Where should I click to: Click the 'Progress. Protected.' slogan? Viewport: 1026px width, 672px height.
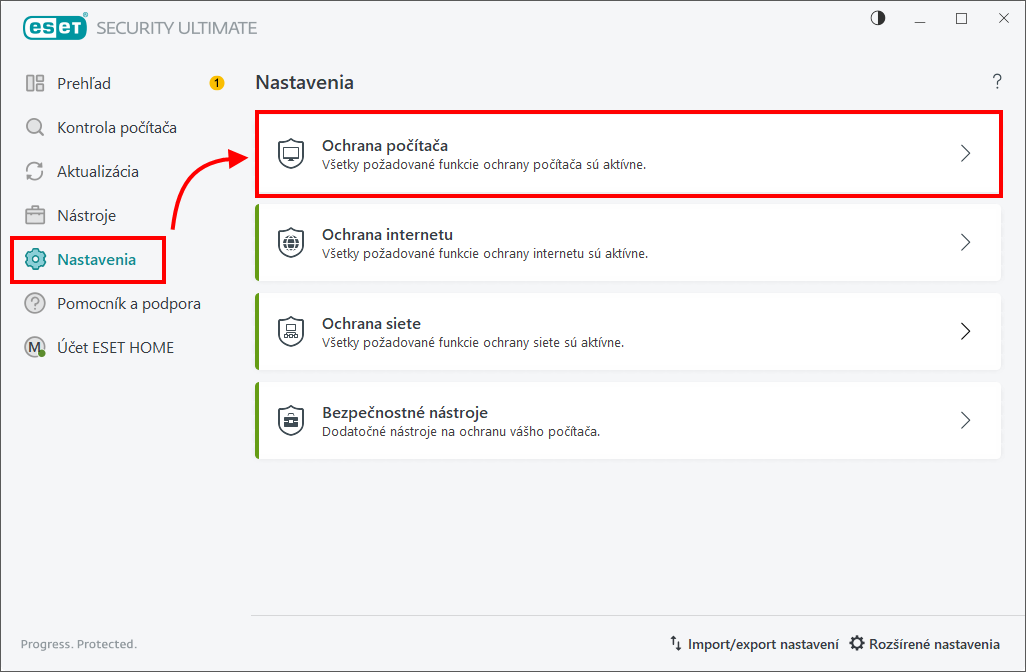click(79, 645)
